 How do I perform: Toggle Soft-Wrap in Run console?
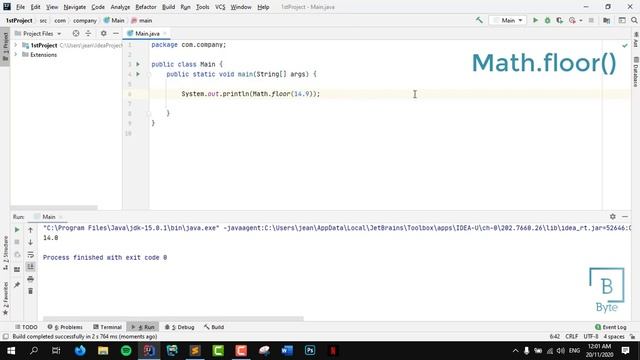(x=30, y=255)
